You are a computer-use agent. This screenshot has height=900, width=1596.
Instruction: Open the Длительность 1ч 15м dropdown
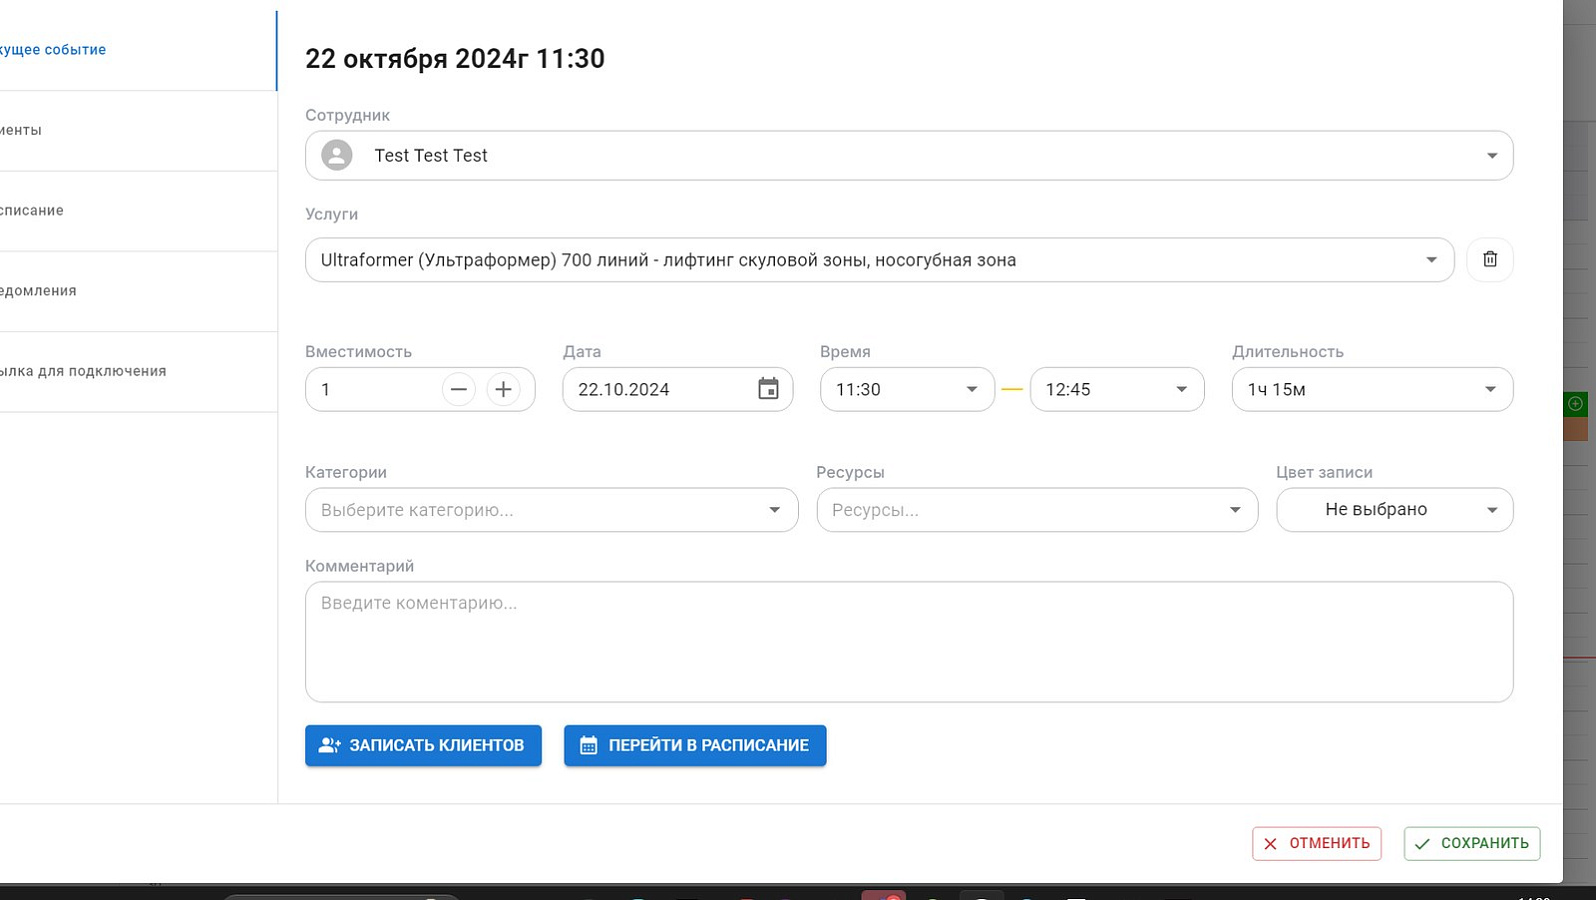pyautogui.click(x=1372, y=389)
